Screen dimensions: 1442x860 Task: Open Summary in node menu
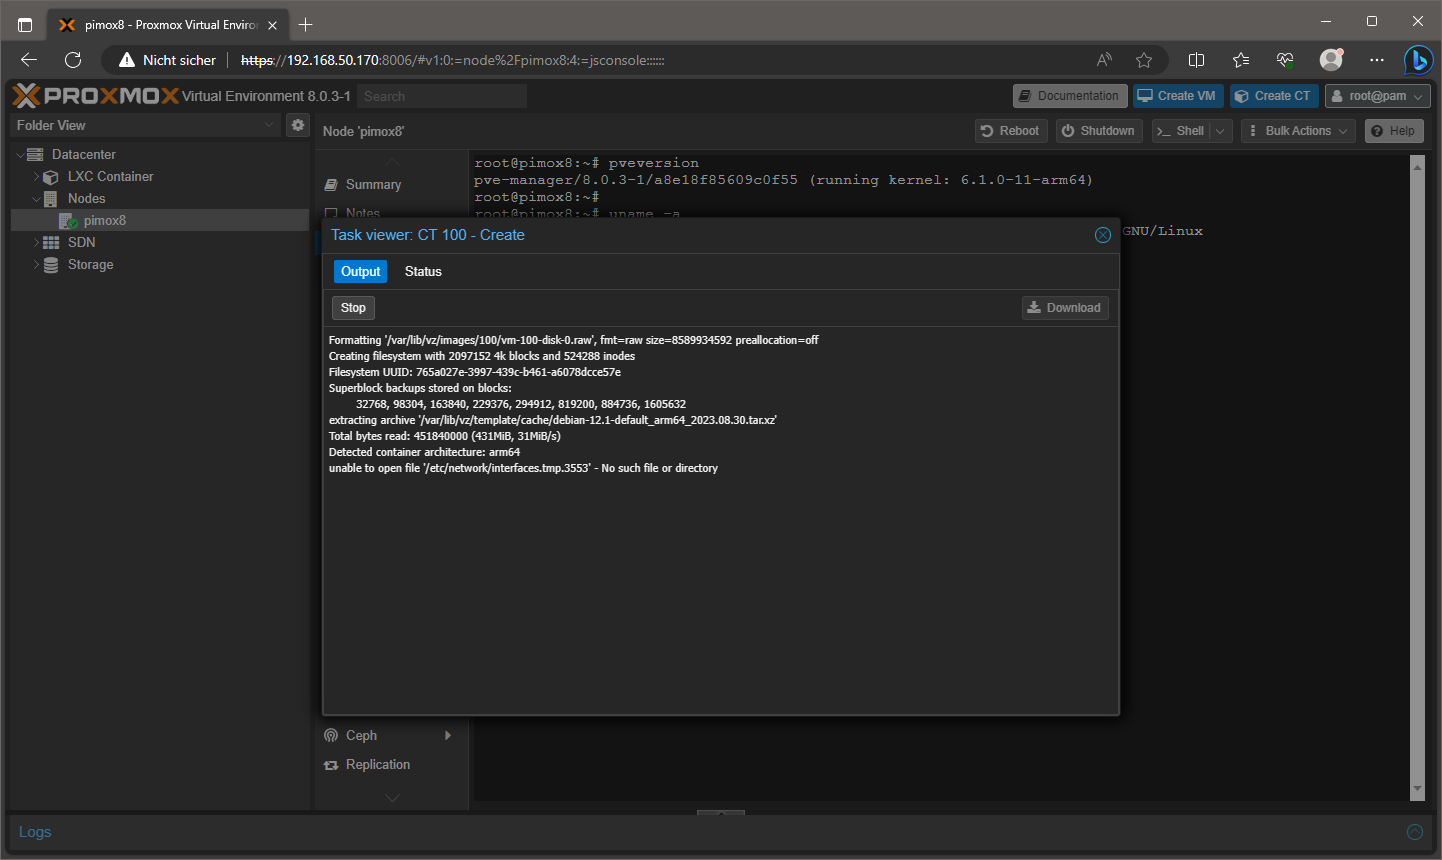pos(373,185)
